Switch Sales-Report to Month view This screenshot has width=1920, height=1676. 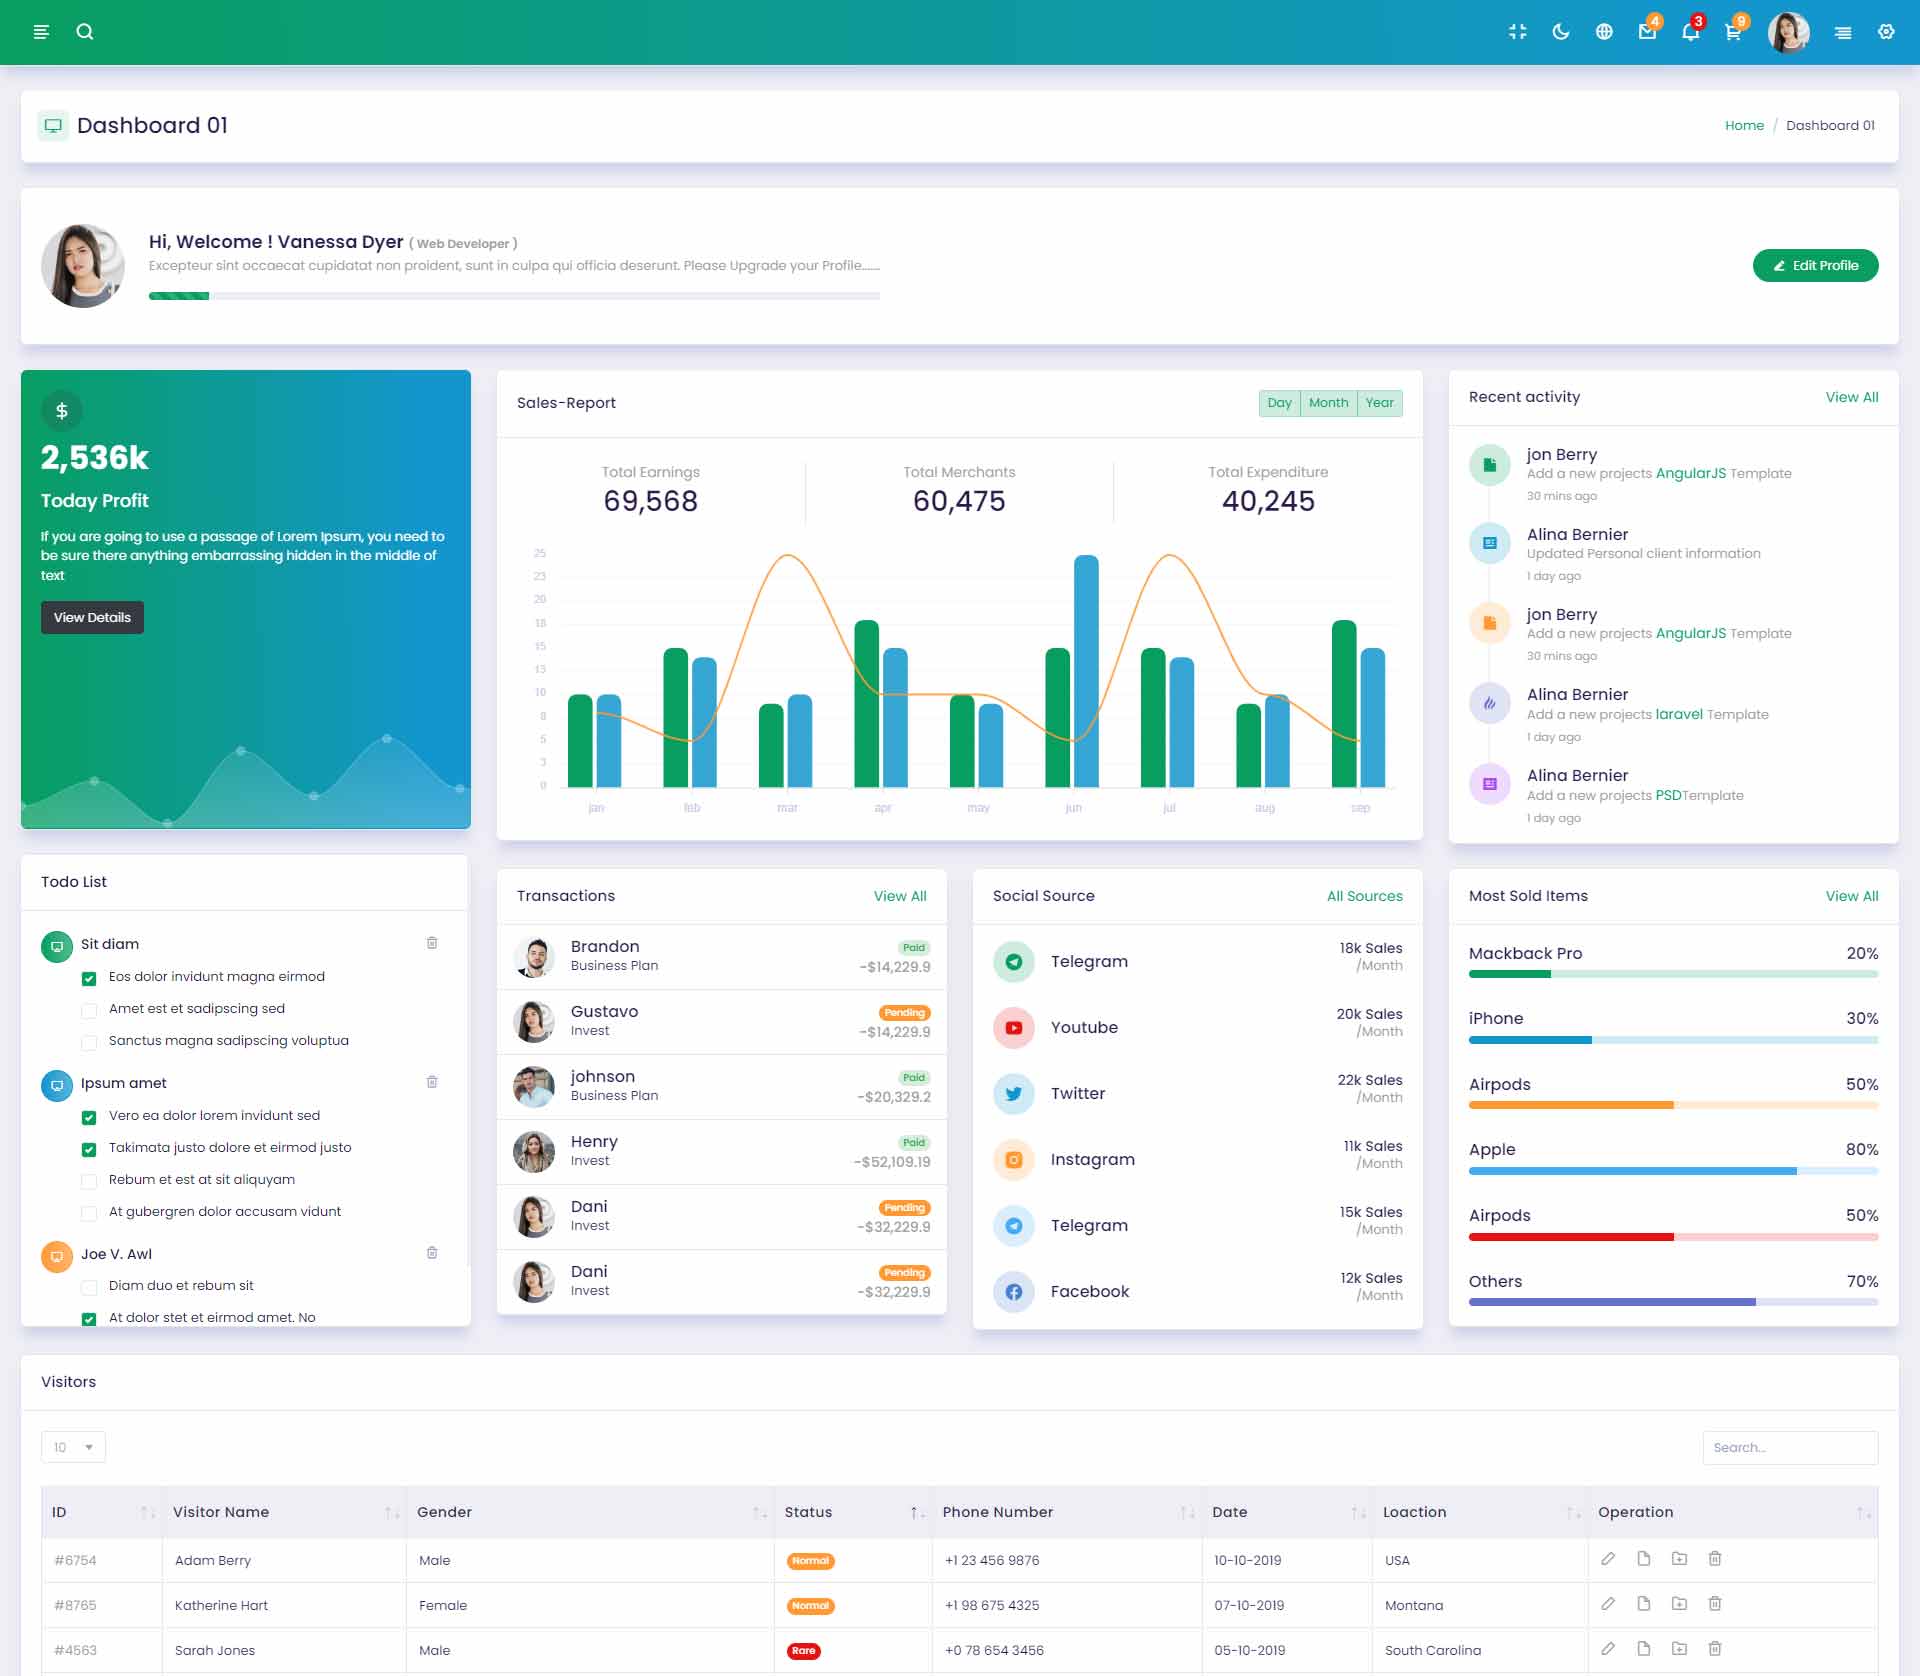(1328, 403)
